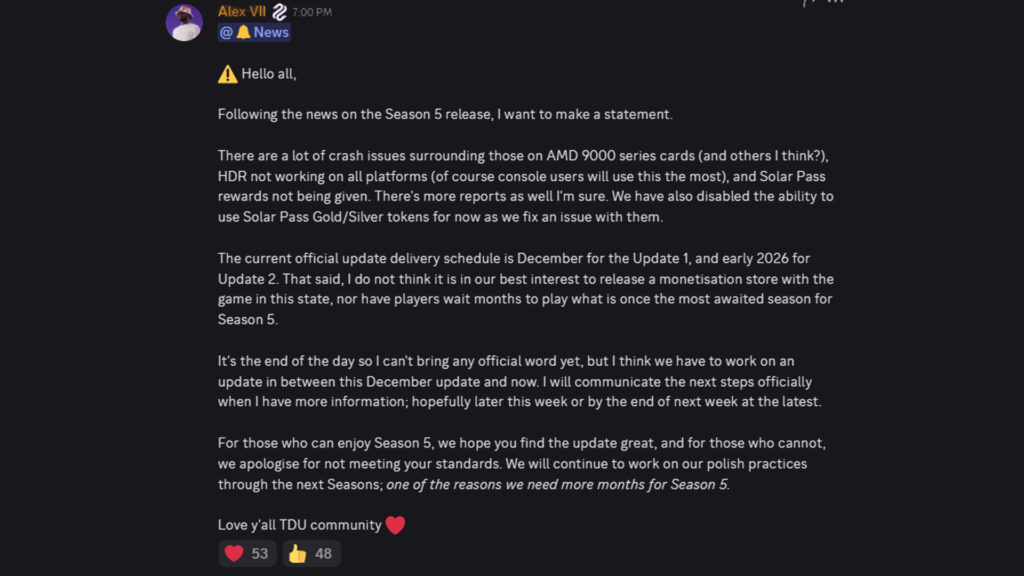Click the @News role mention

(x=254, y=32)
